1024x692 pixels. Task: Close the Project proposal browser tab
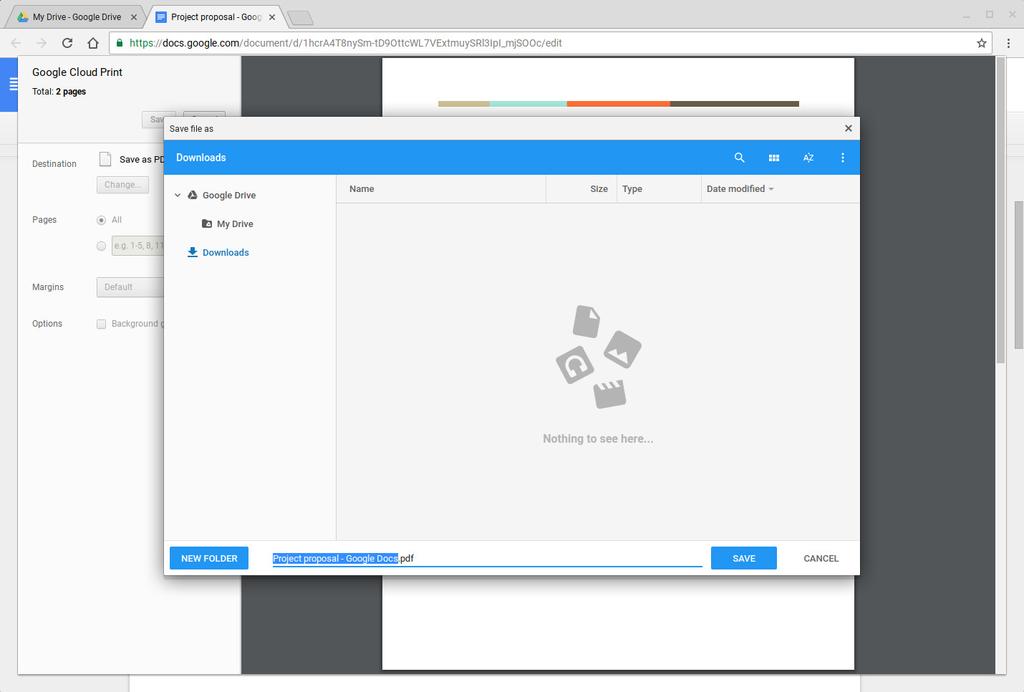coord(272,17)
